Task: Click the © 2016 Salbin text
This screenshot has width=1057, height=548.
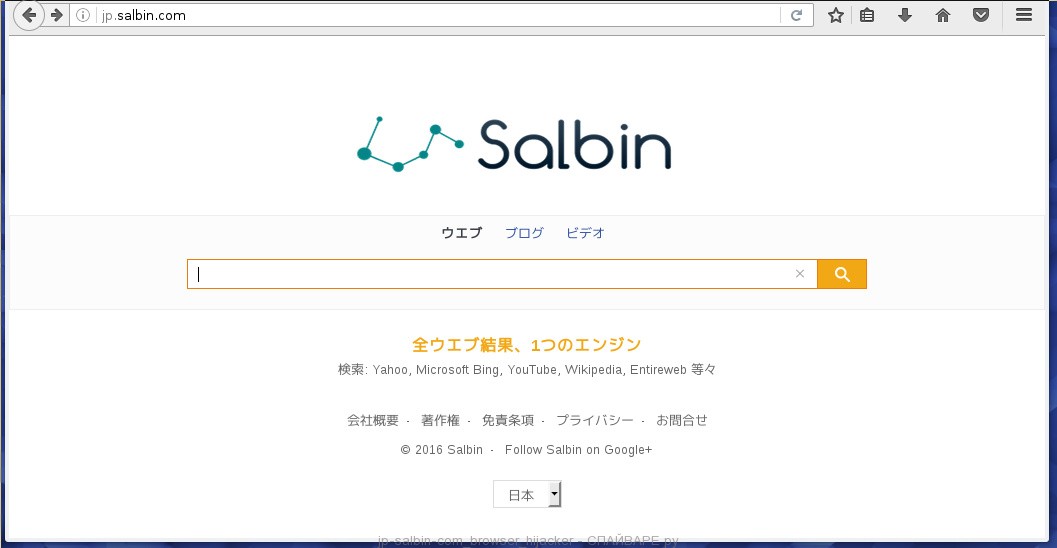Action: (442, 450)
